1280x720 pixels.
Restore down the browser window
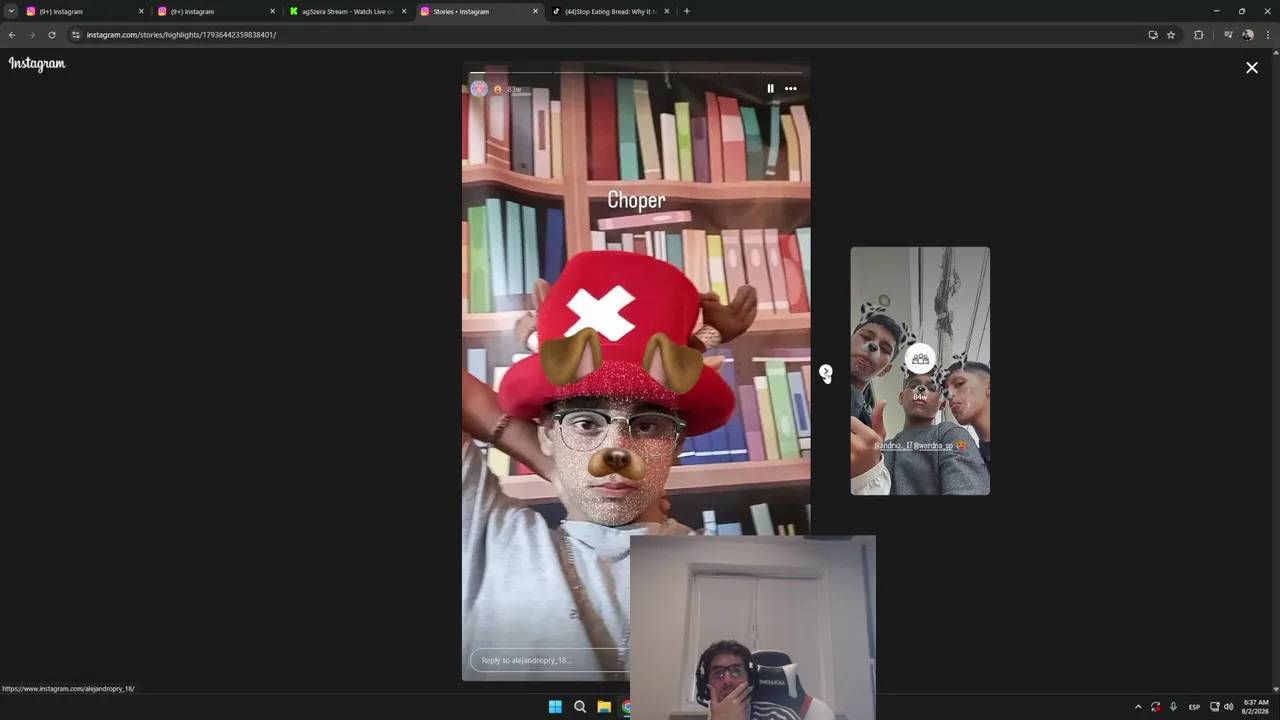point(1242,11)
